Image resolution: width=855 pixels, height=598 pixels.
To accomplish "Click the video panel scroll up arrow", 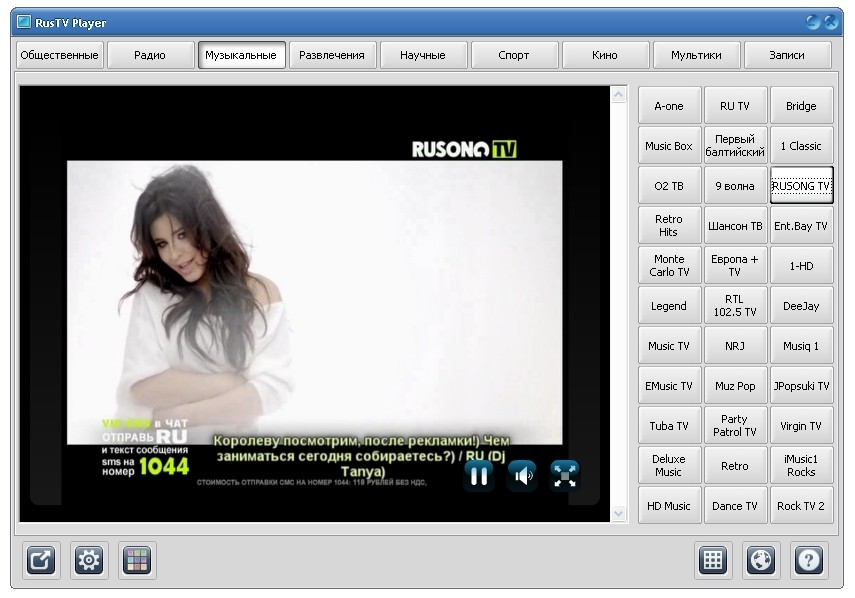I will [x=618, y=95].
